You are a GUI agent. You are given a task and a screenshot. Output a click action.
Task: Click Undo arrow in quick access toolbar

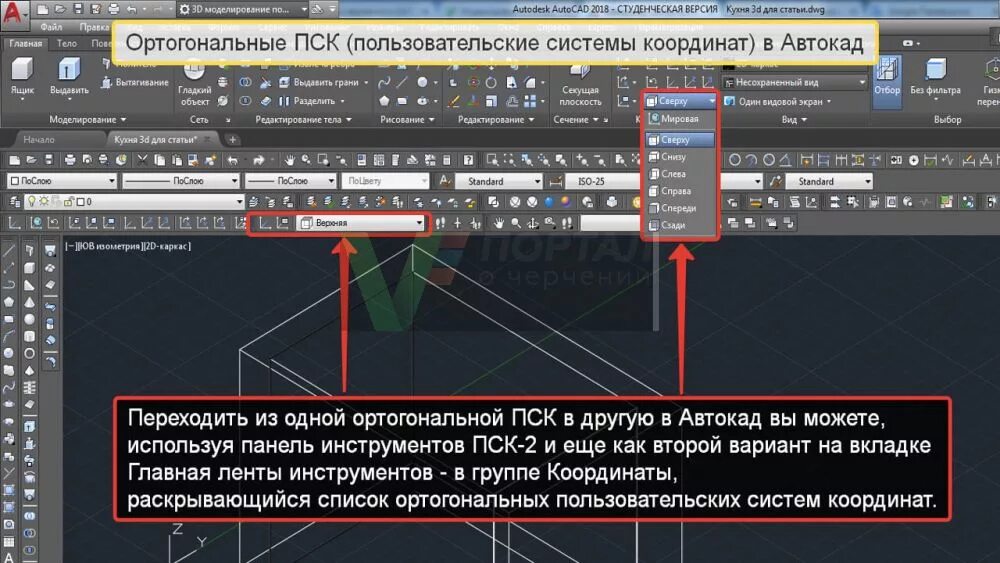(x=131, y=9)
